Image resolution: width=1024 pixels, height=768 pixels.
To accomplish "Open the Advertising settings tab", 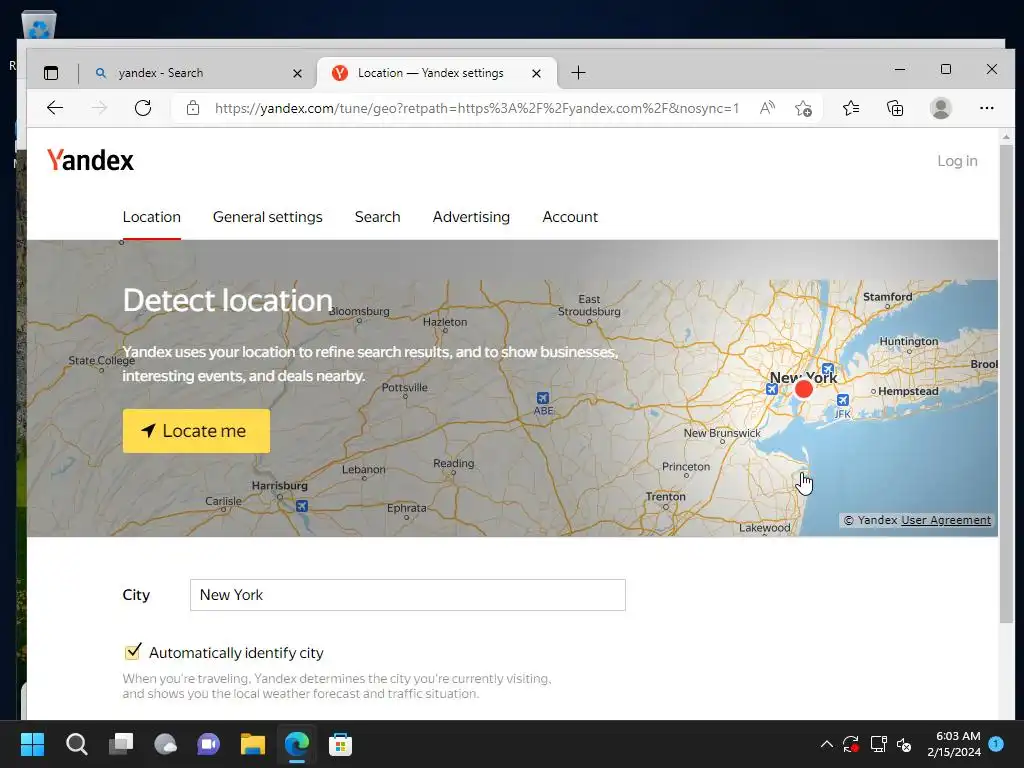I will click(x=471, y=217).
